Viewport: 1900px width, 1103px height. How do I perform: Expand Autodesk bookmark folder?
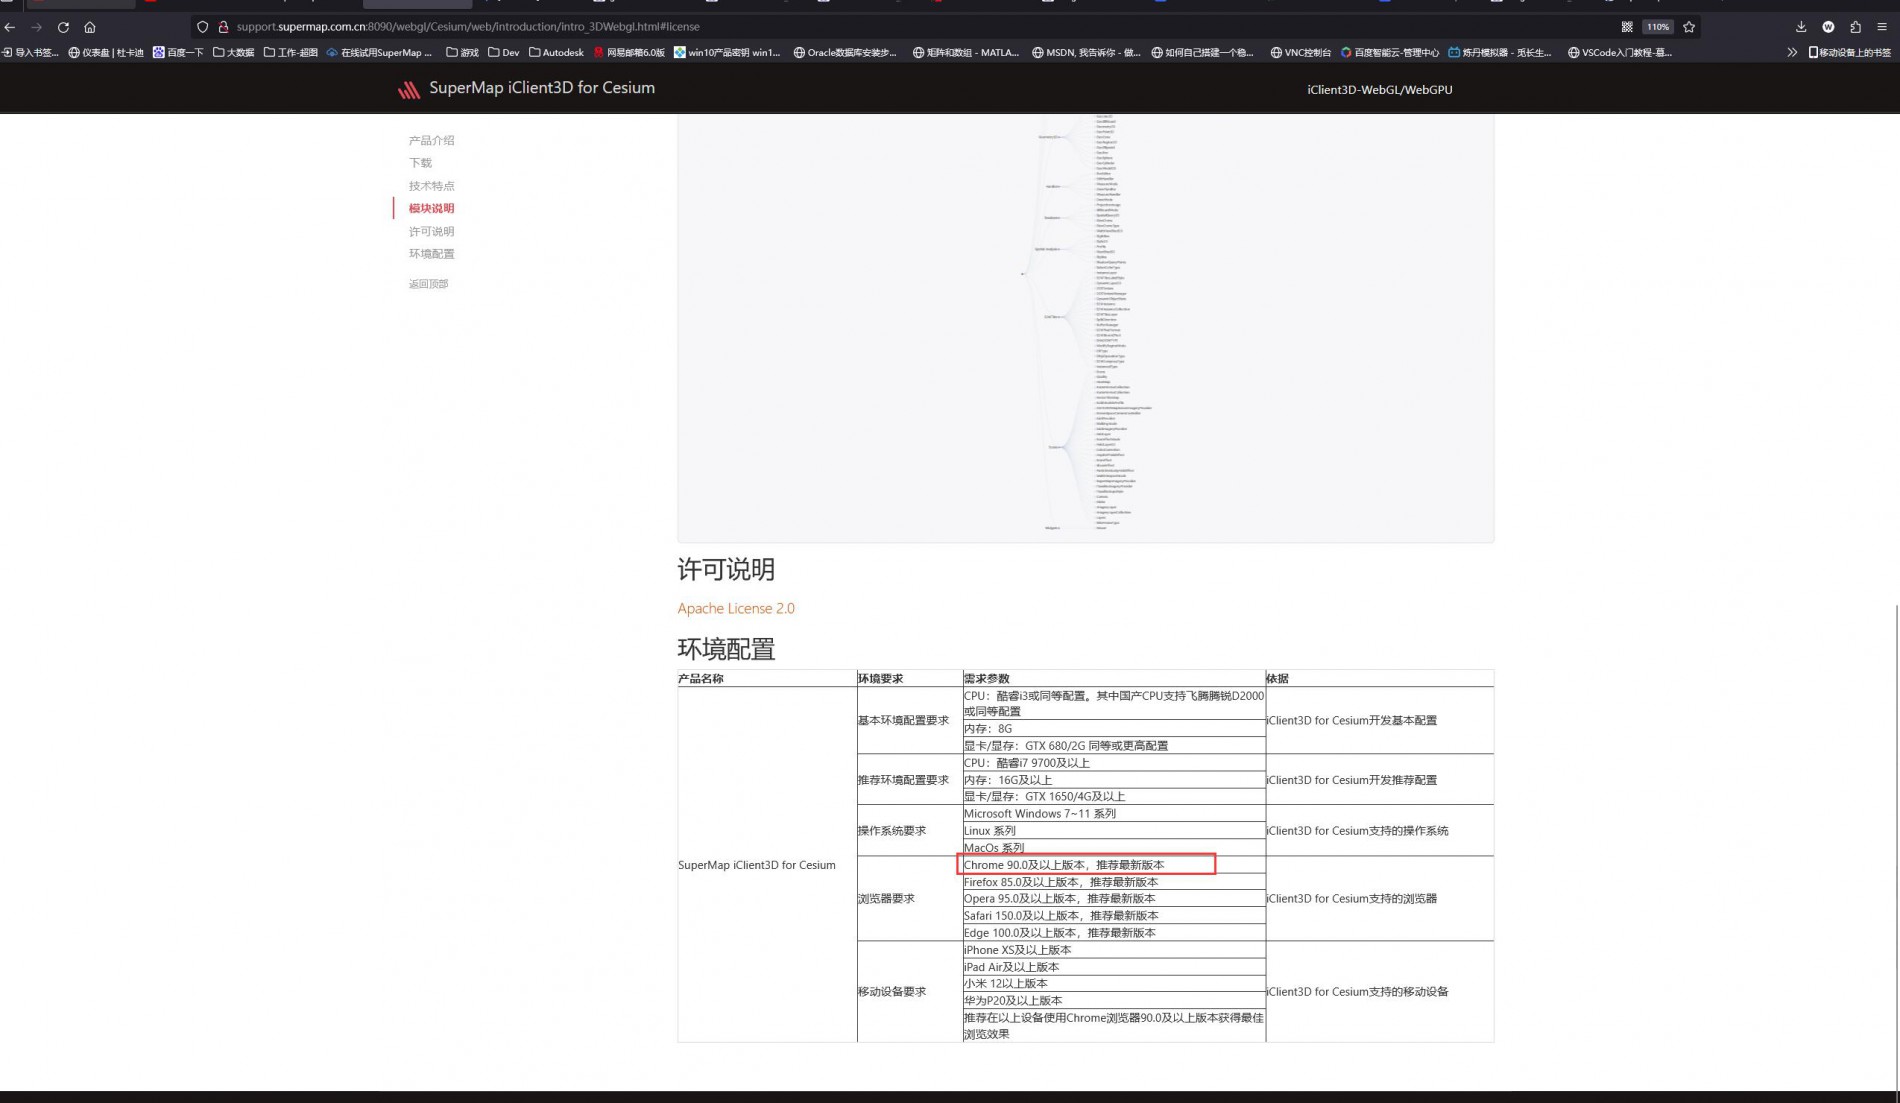pyautogui.click(x=556, y=52)
